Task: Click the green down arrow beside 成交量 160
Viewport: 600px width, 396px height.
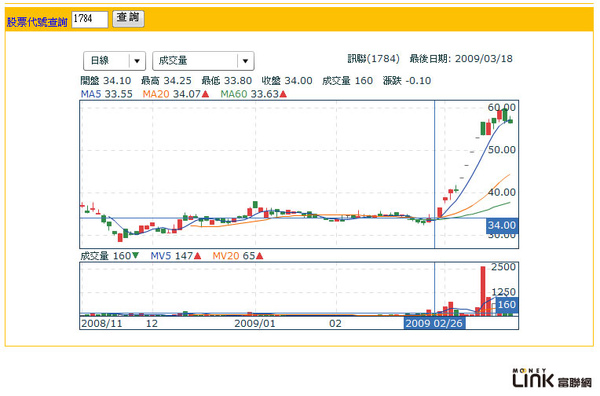Action: click(135, 255)
